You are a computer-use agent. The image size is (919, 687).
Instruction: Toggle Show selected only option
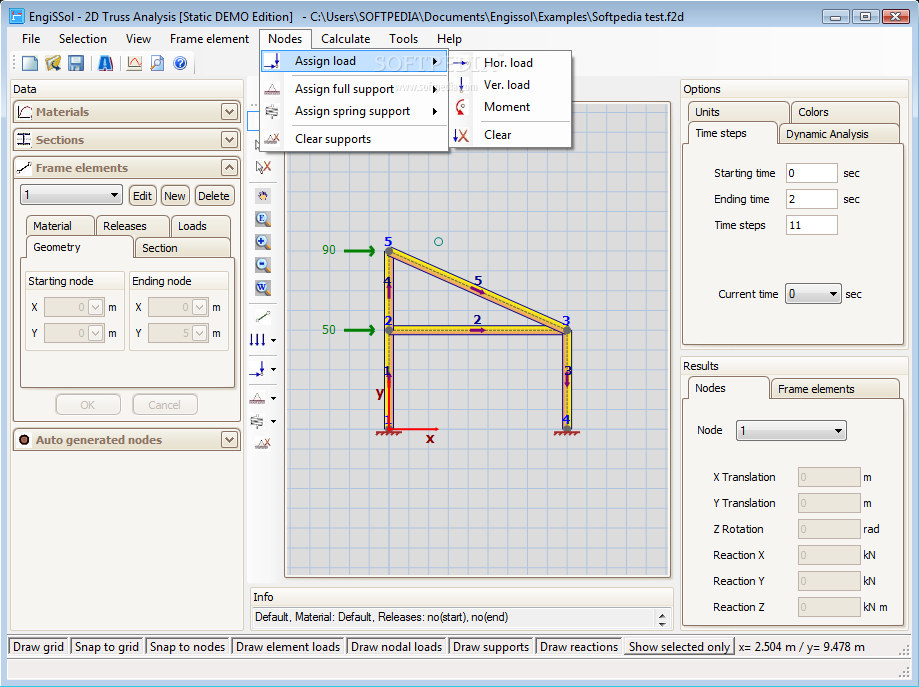click(679, 647)
